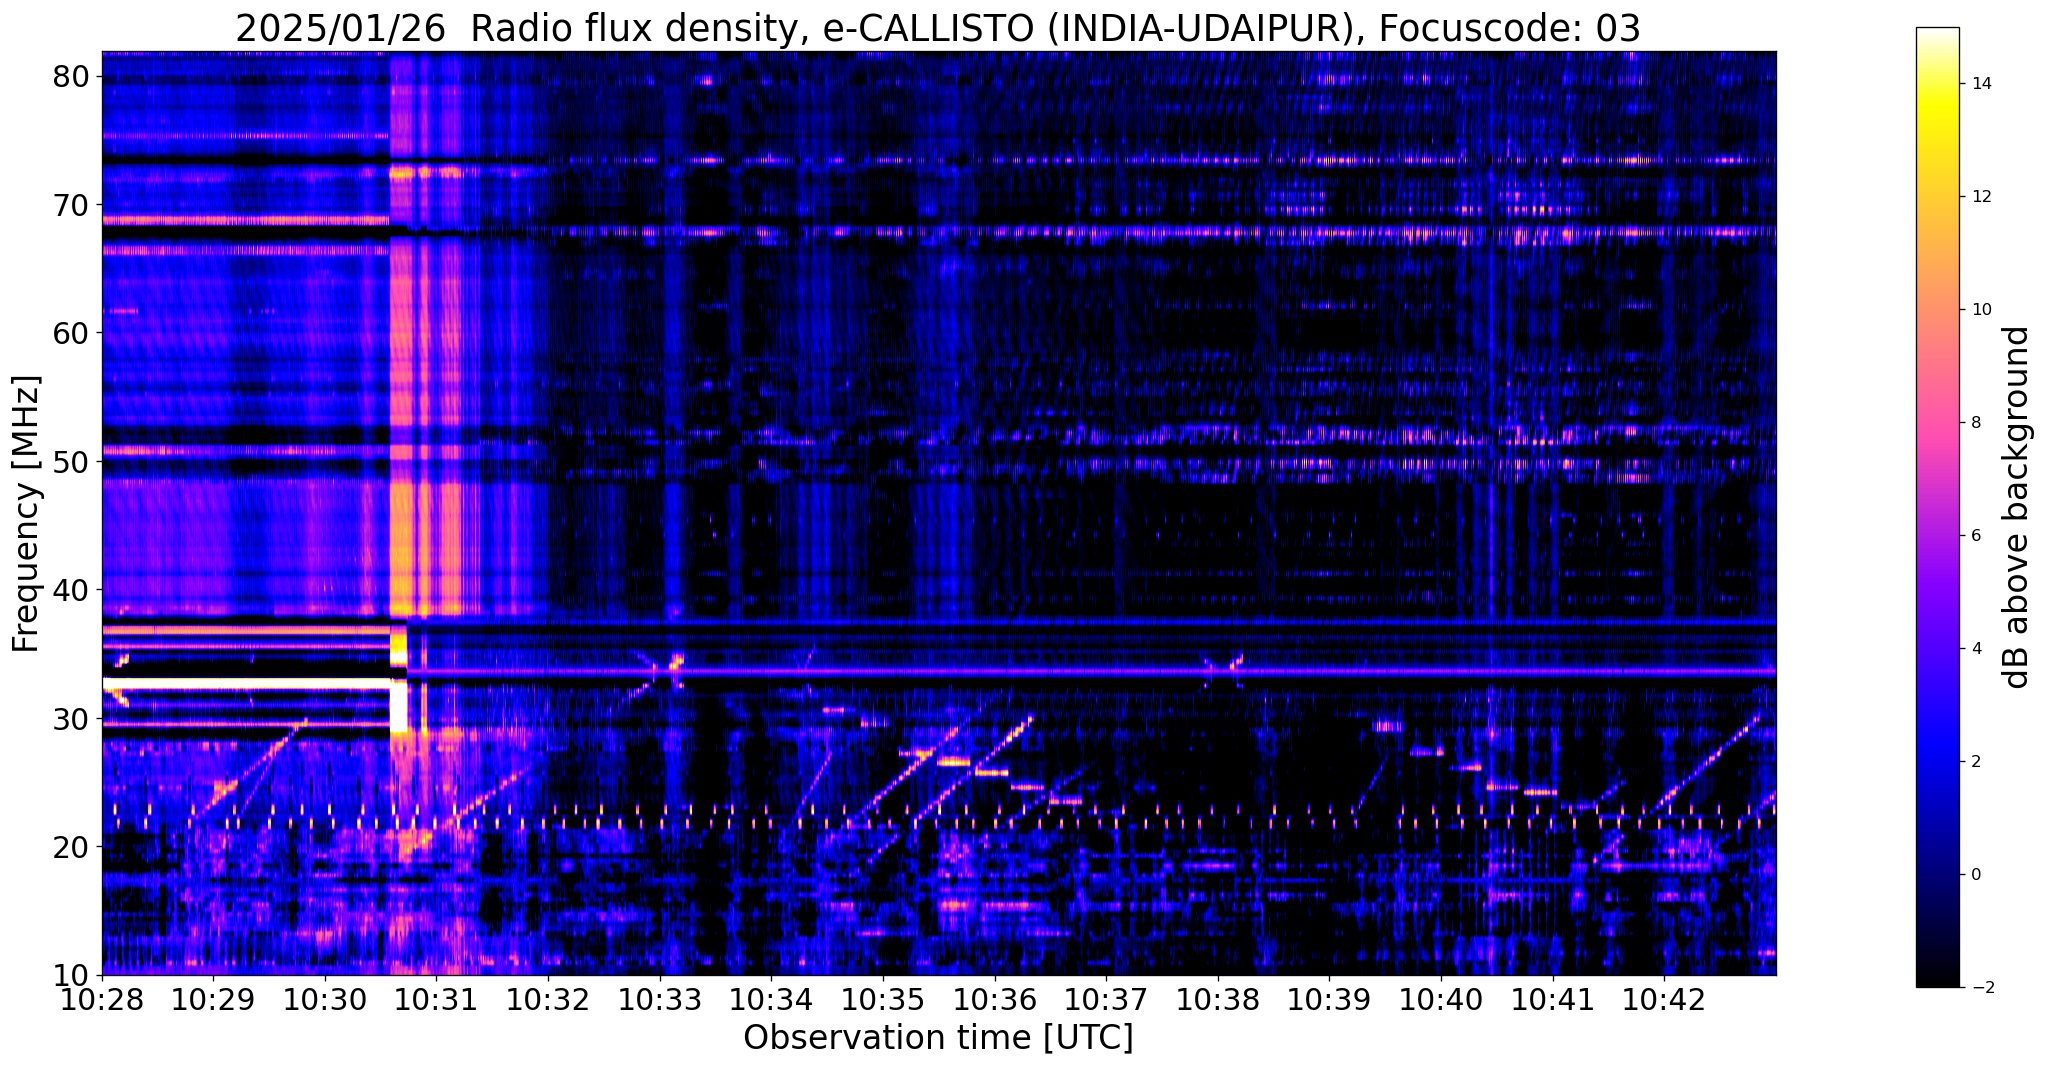Click the 10:32 time tick label

[548, 1000]
